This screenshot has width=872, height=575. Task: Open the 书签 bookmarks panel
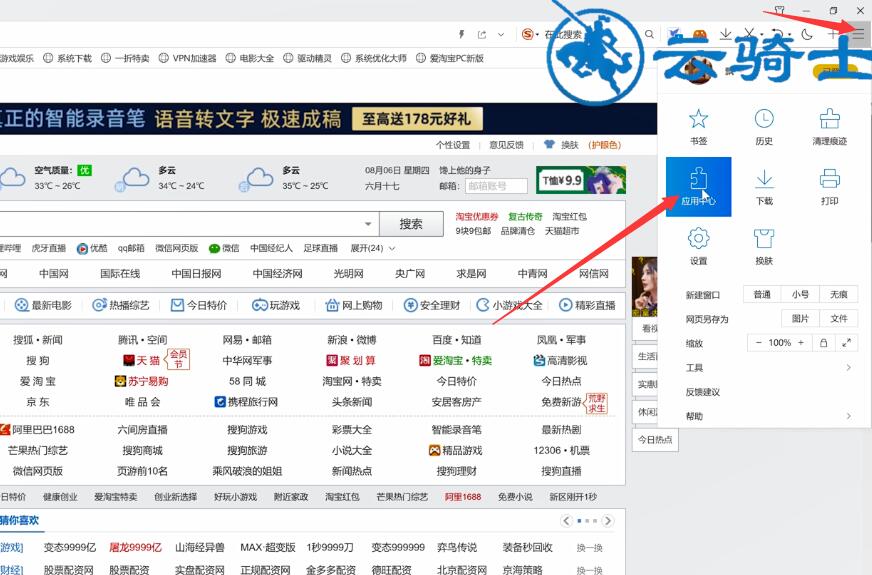click(x=698, y=127)
